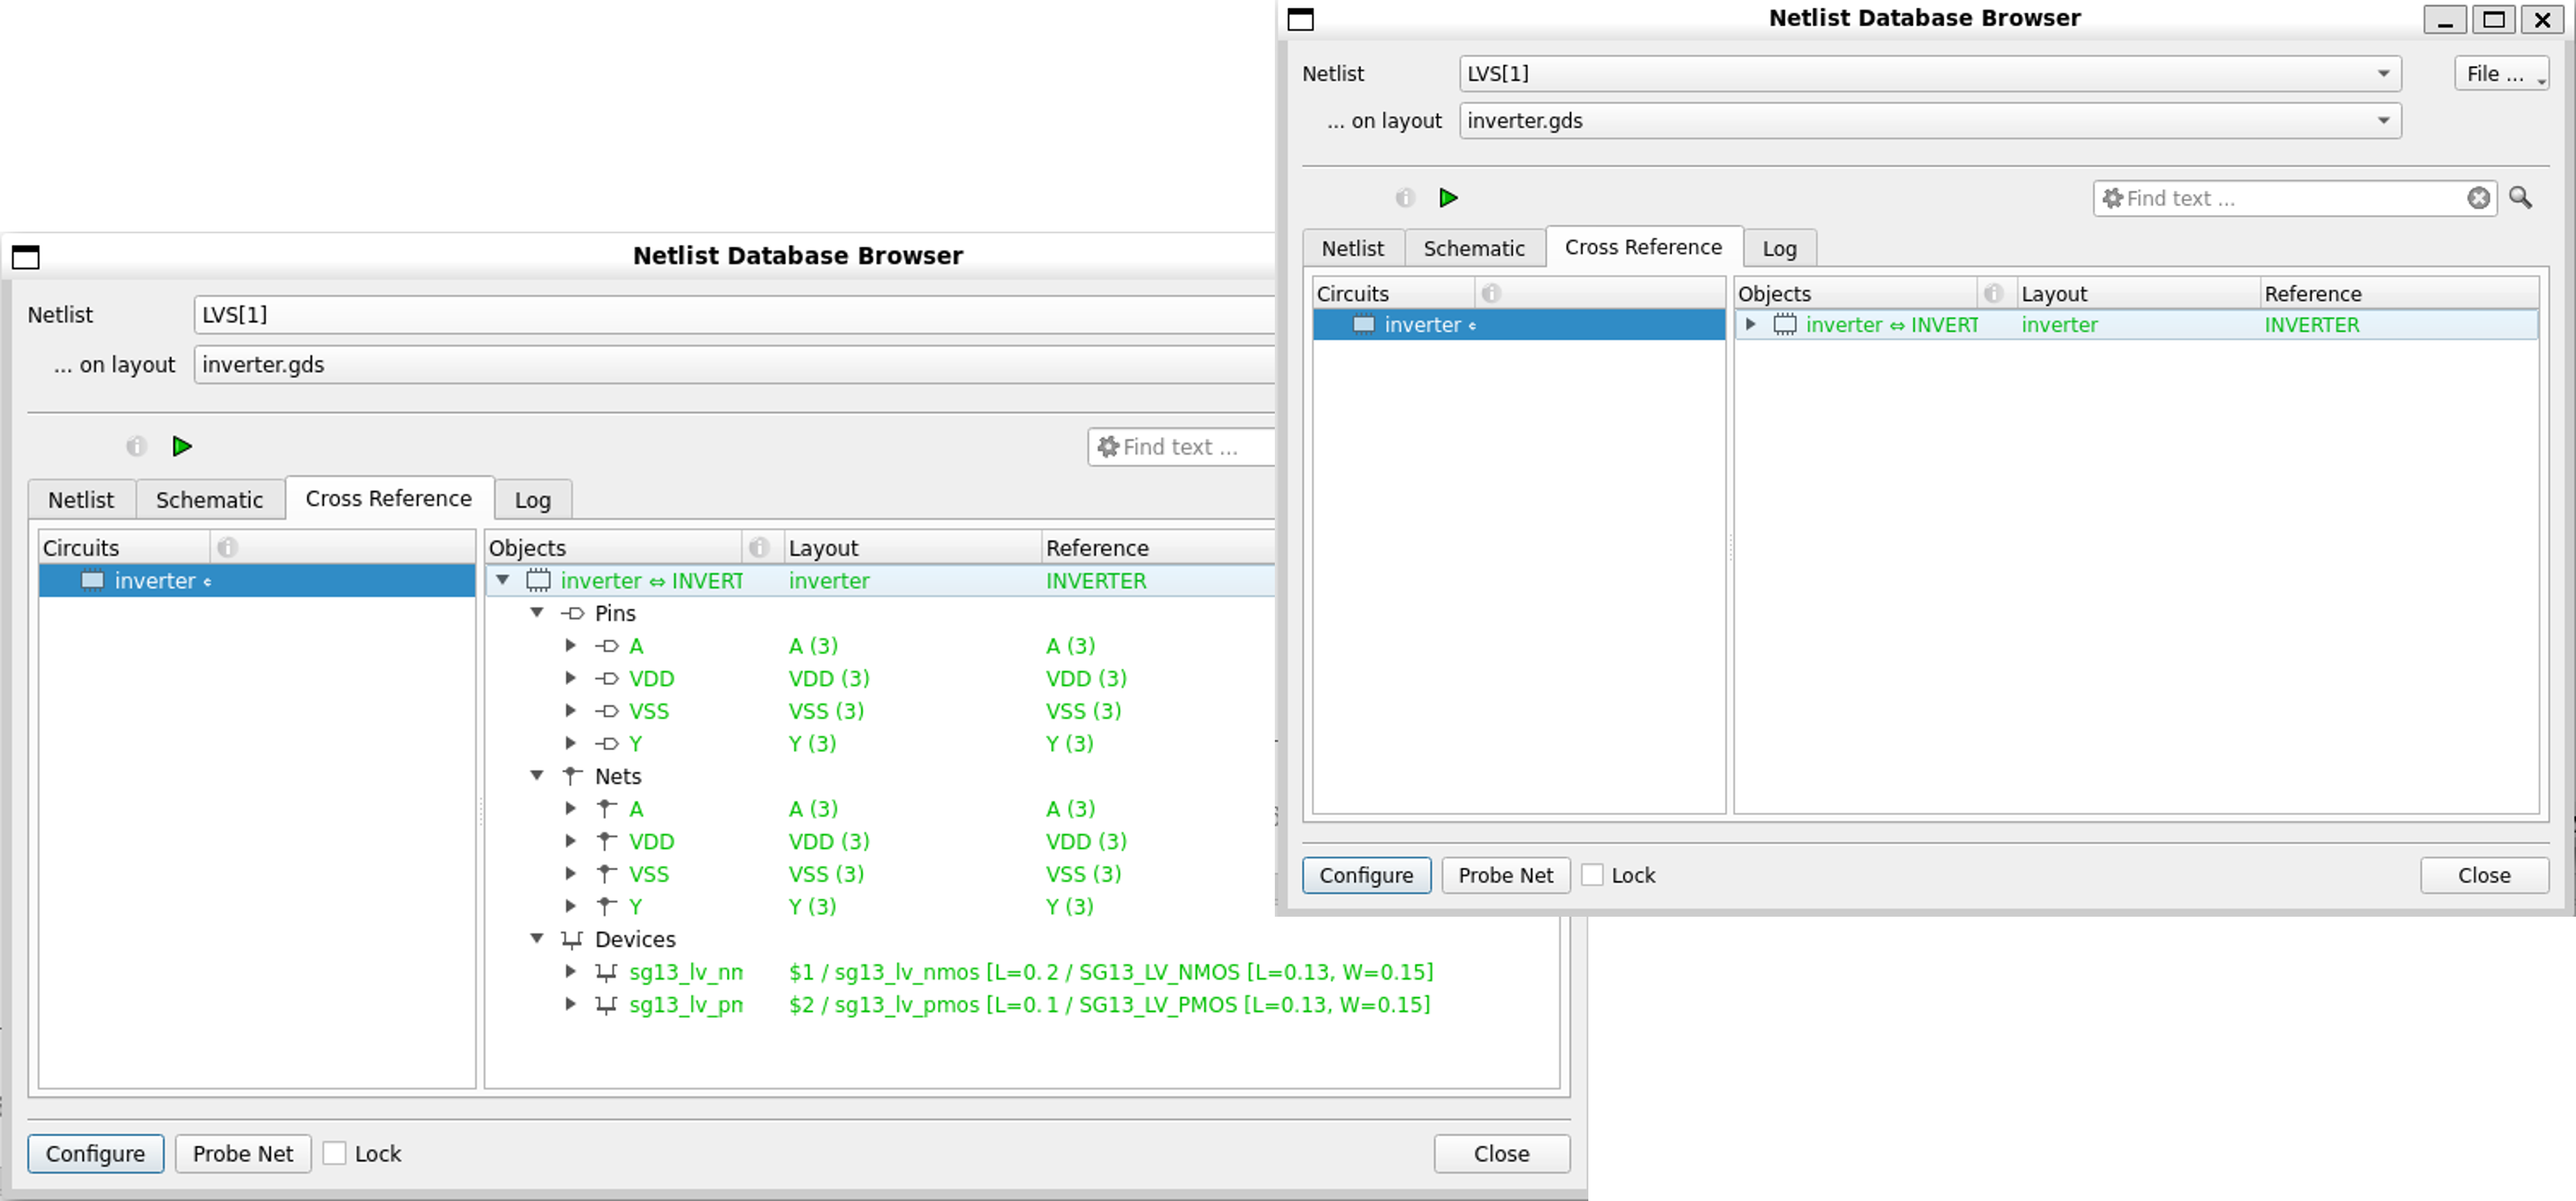Viewport: 2576px width, 1201px height.
Task: Enable the Lock checkbox in right window
Action: [x=1593, y=875]
